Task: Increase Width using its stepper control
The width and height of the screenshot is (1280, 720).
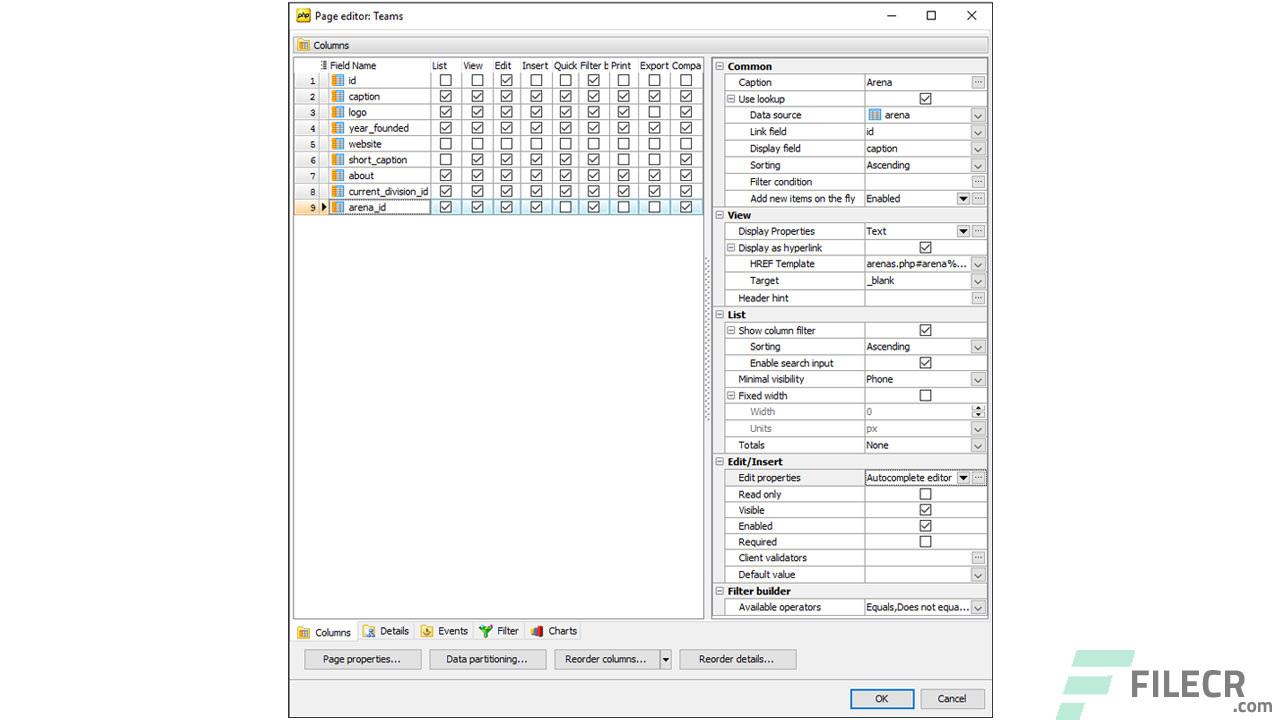Action: (978, 408)
